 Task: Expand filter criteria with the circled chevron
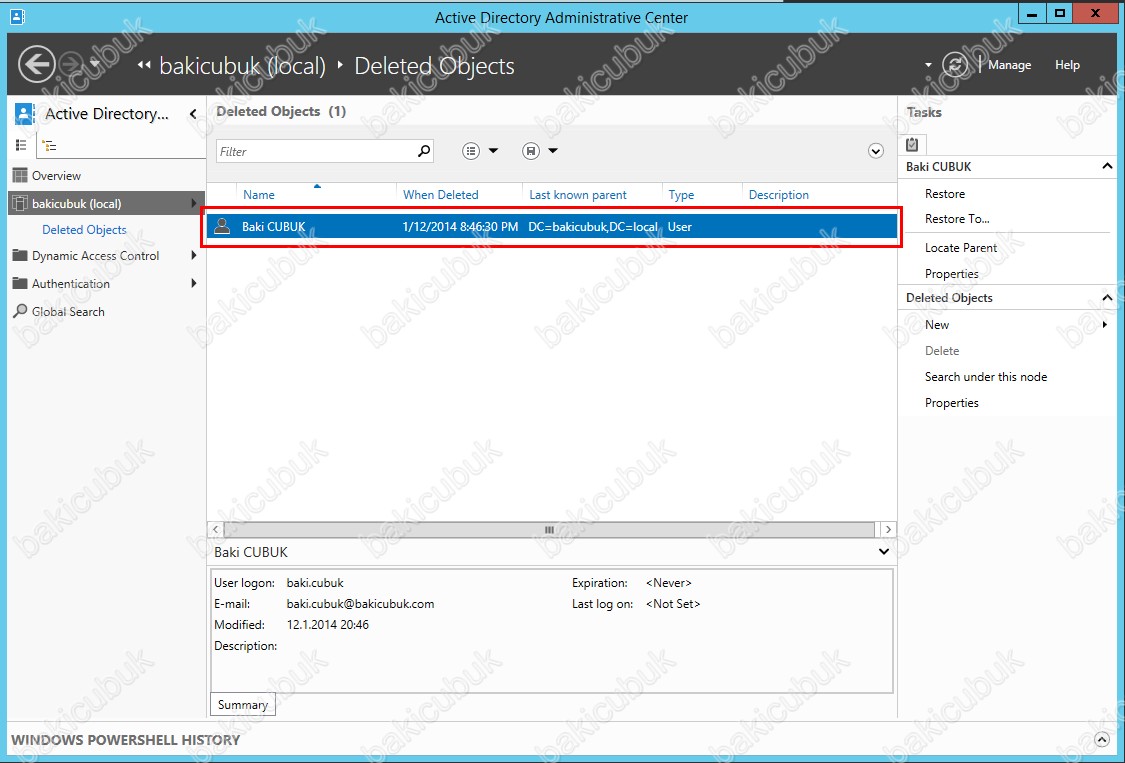[875, 151]
